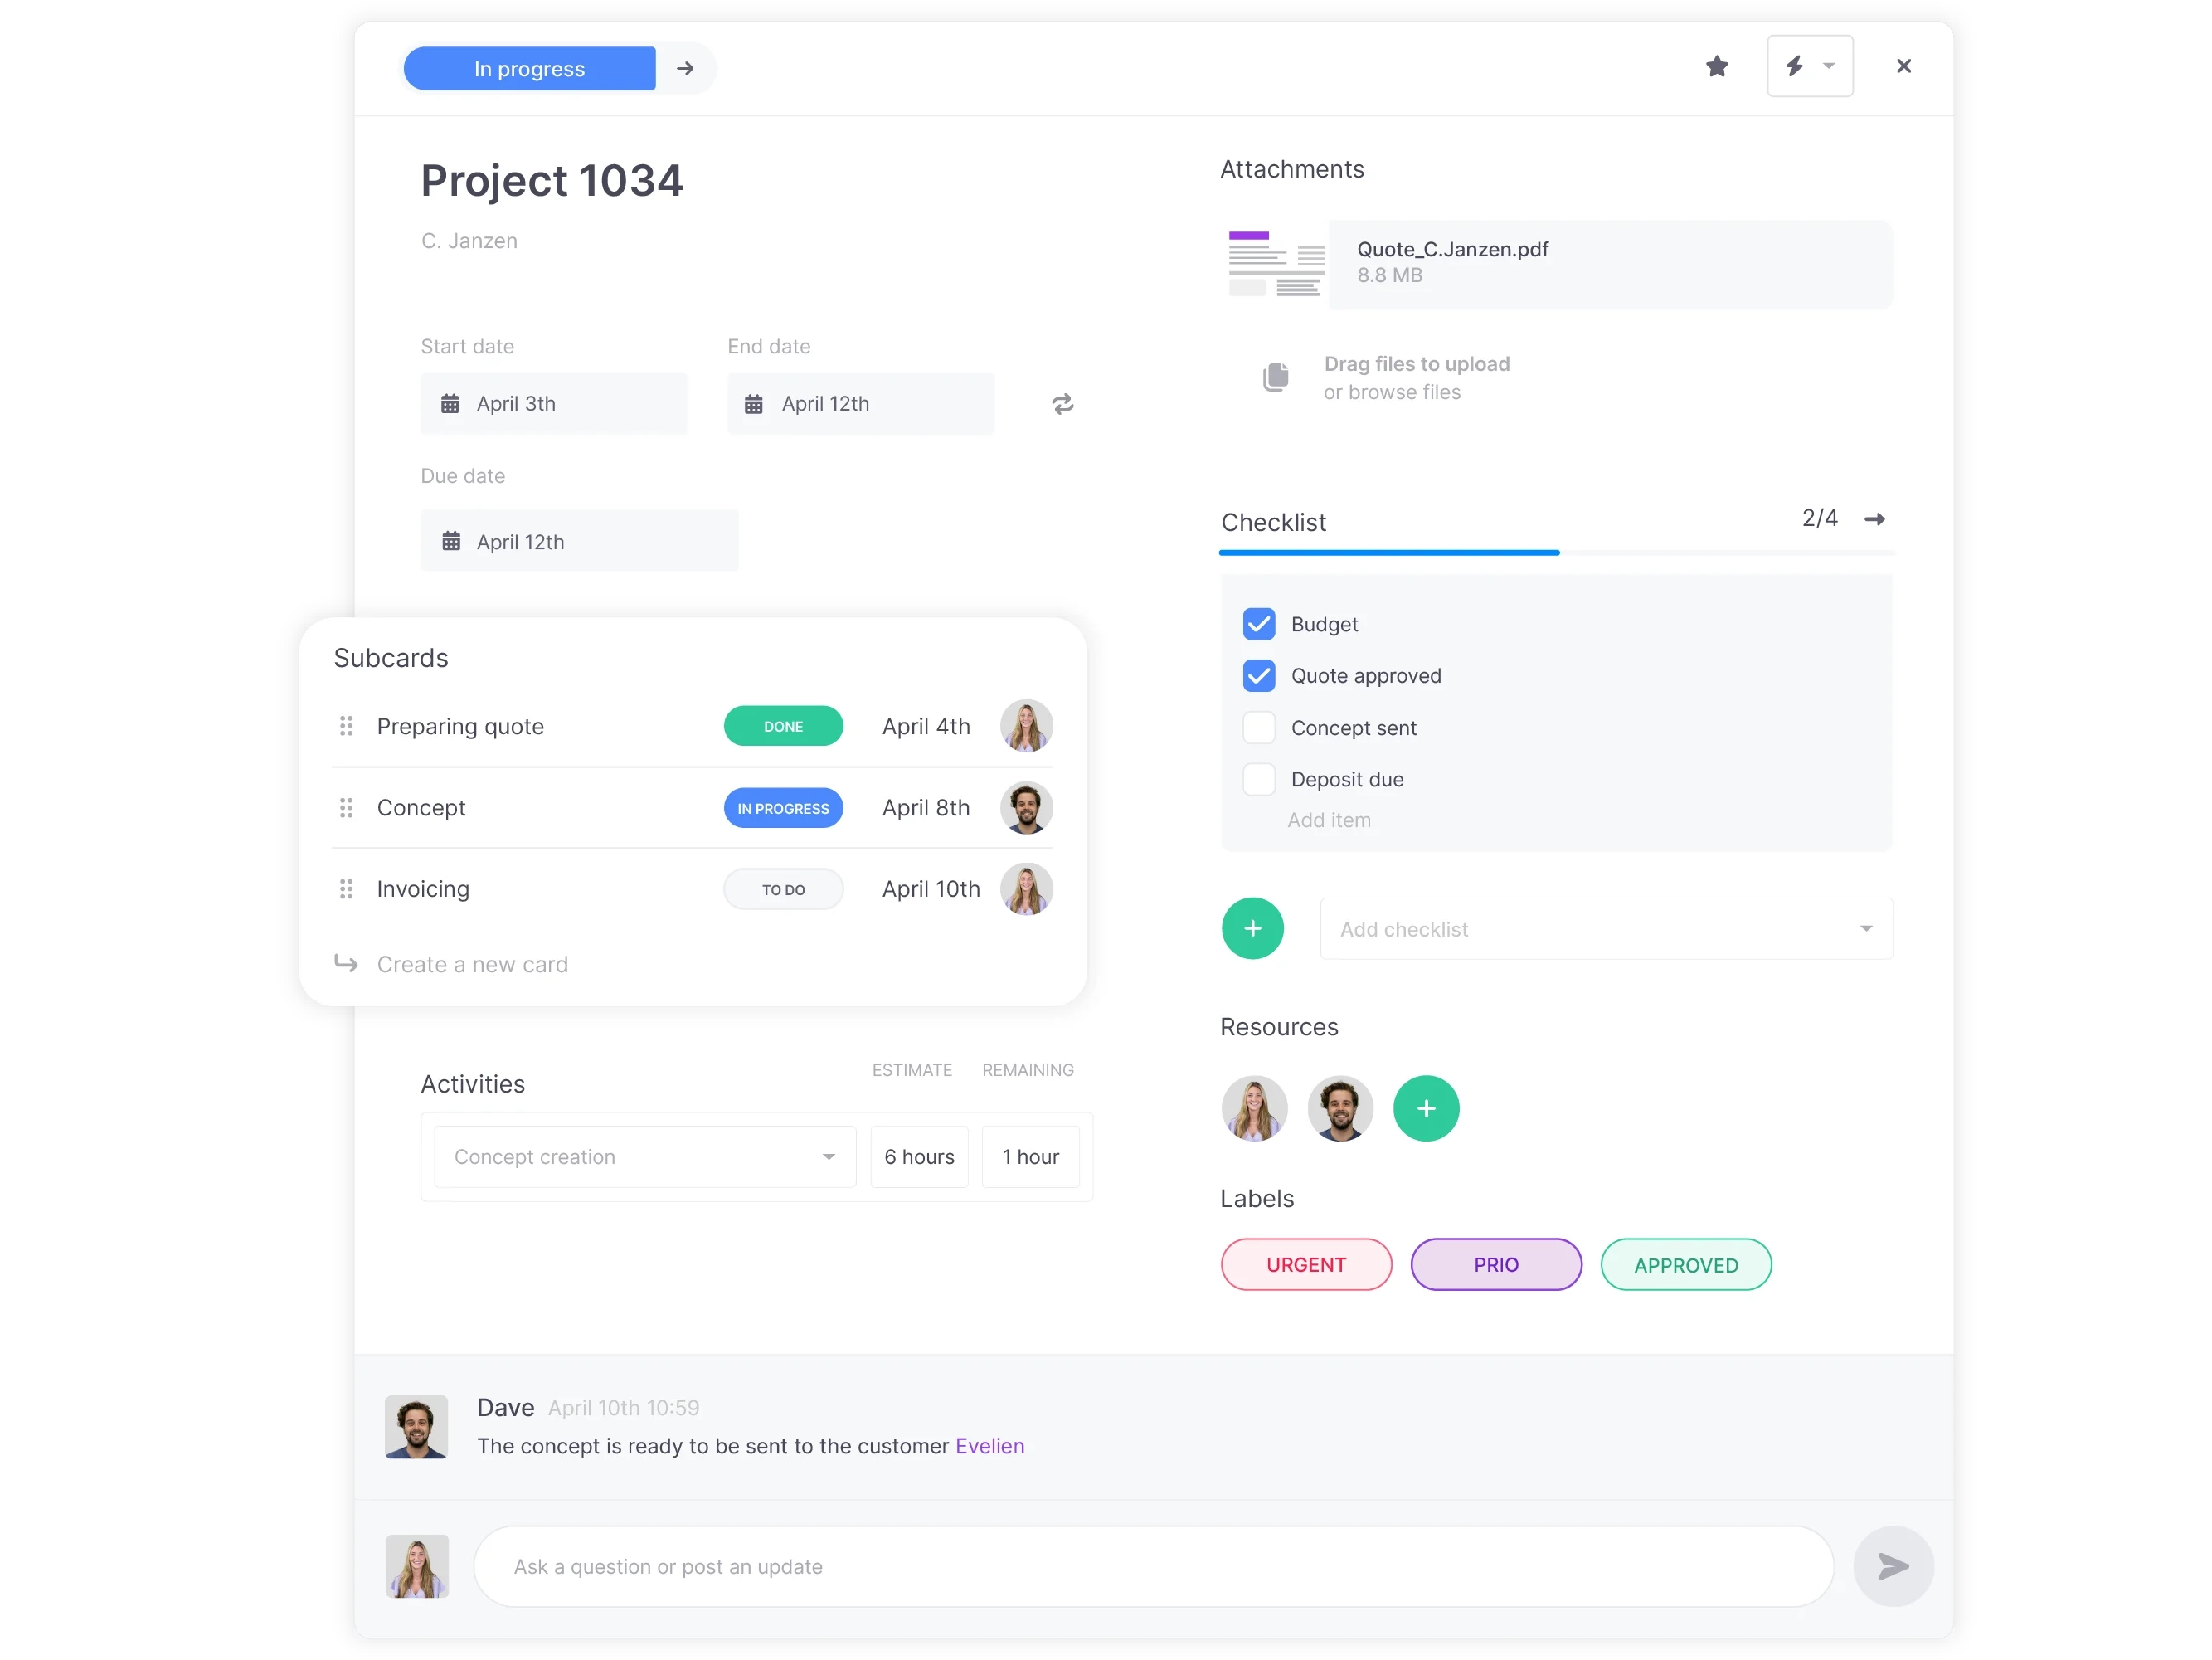2212x1660 pixels.
Task: Click the URGENT label
Action: [1309, 1264]
